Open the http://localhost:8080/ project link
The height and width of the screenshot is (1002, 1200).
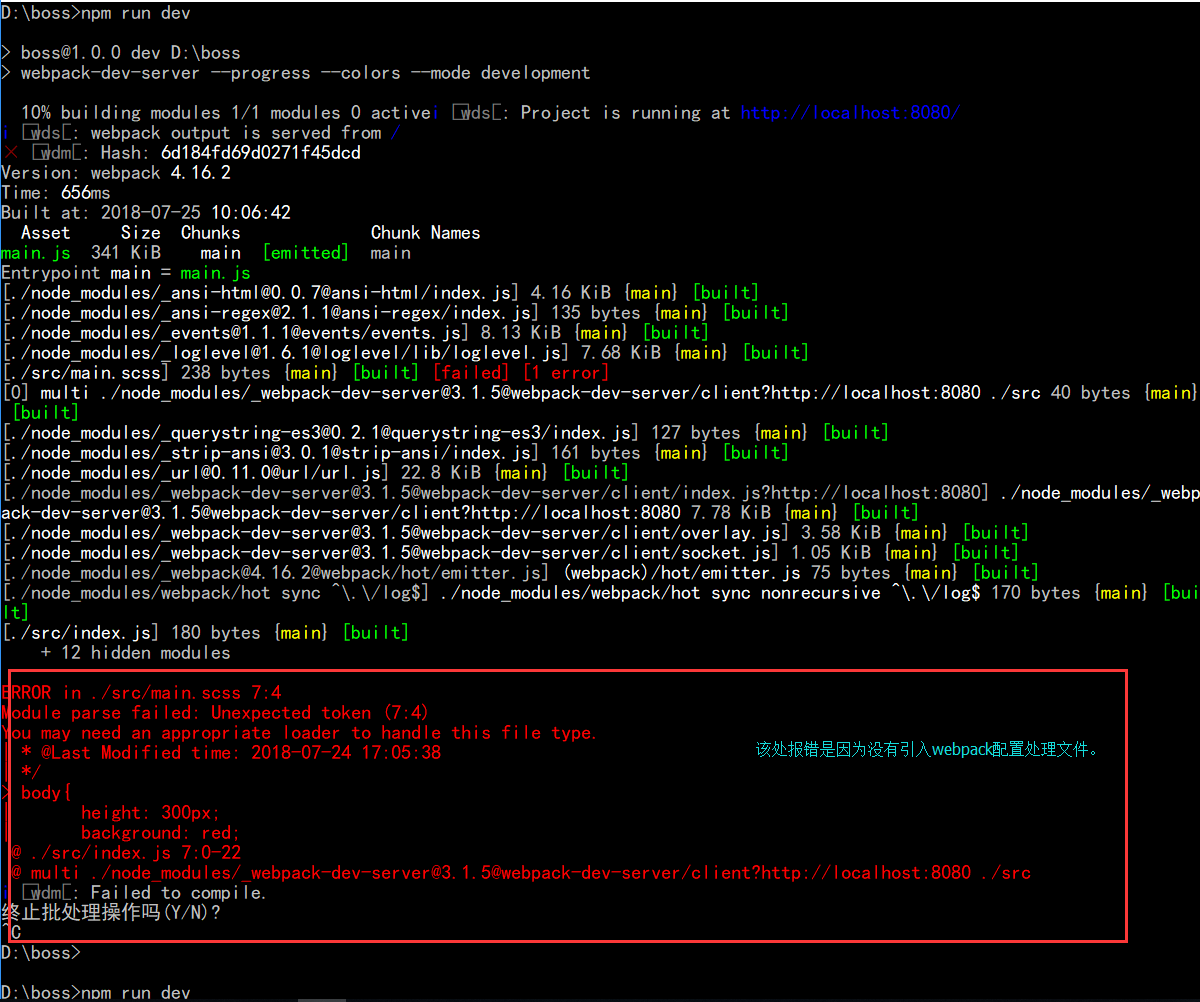tap(850, 113)
